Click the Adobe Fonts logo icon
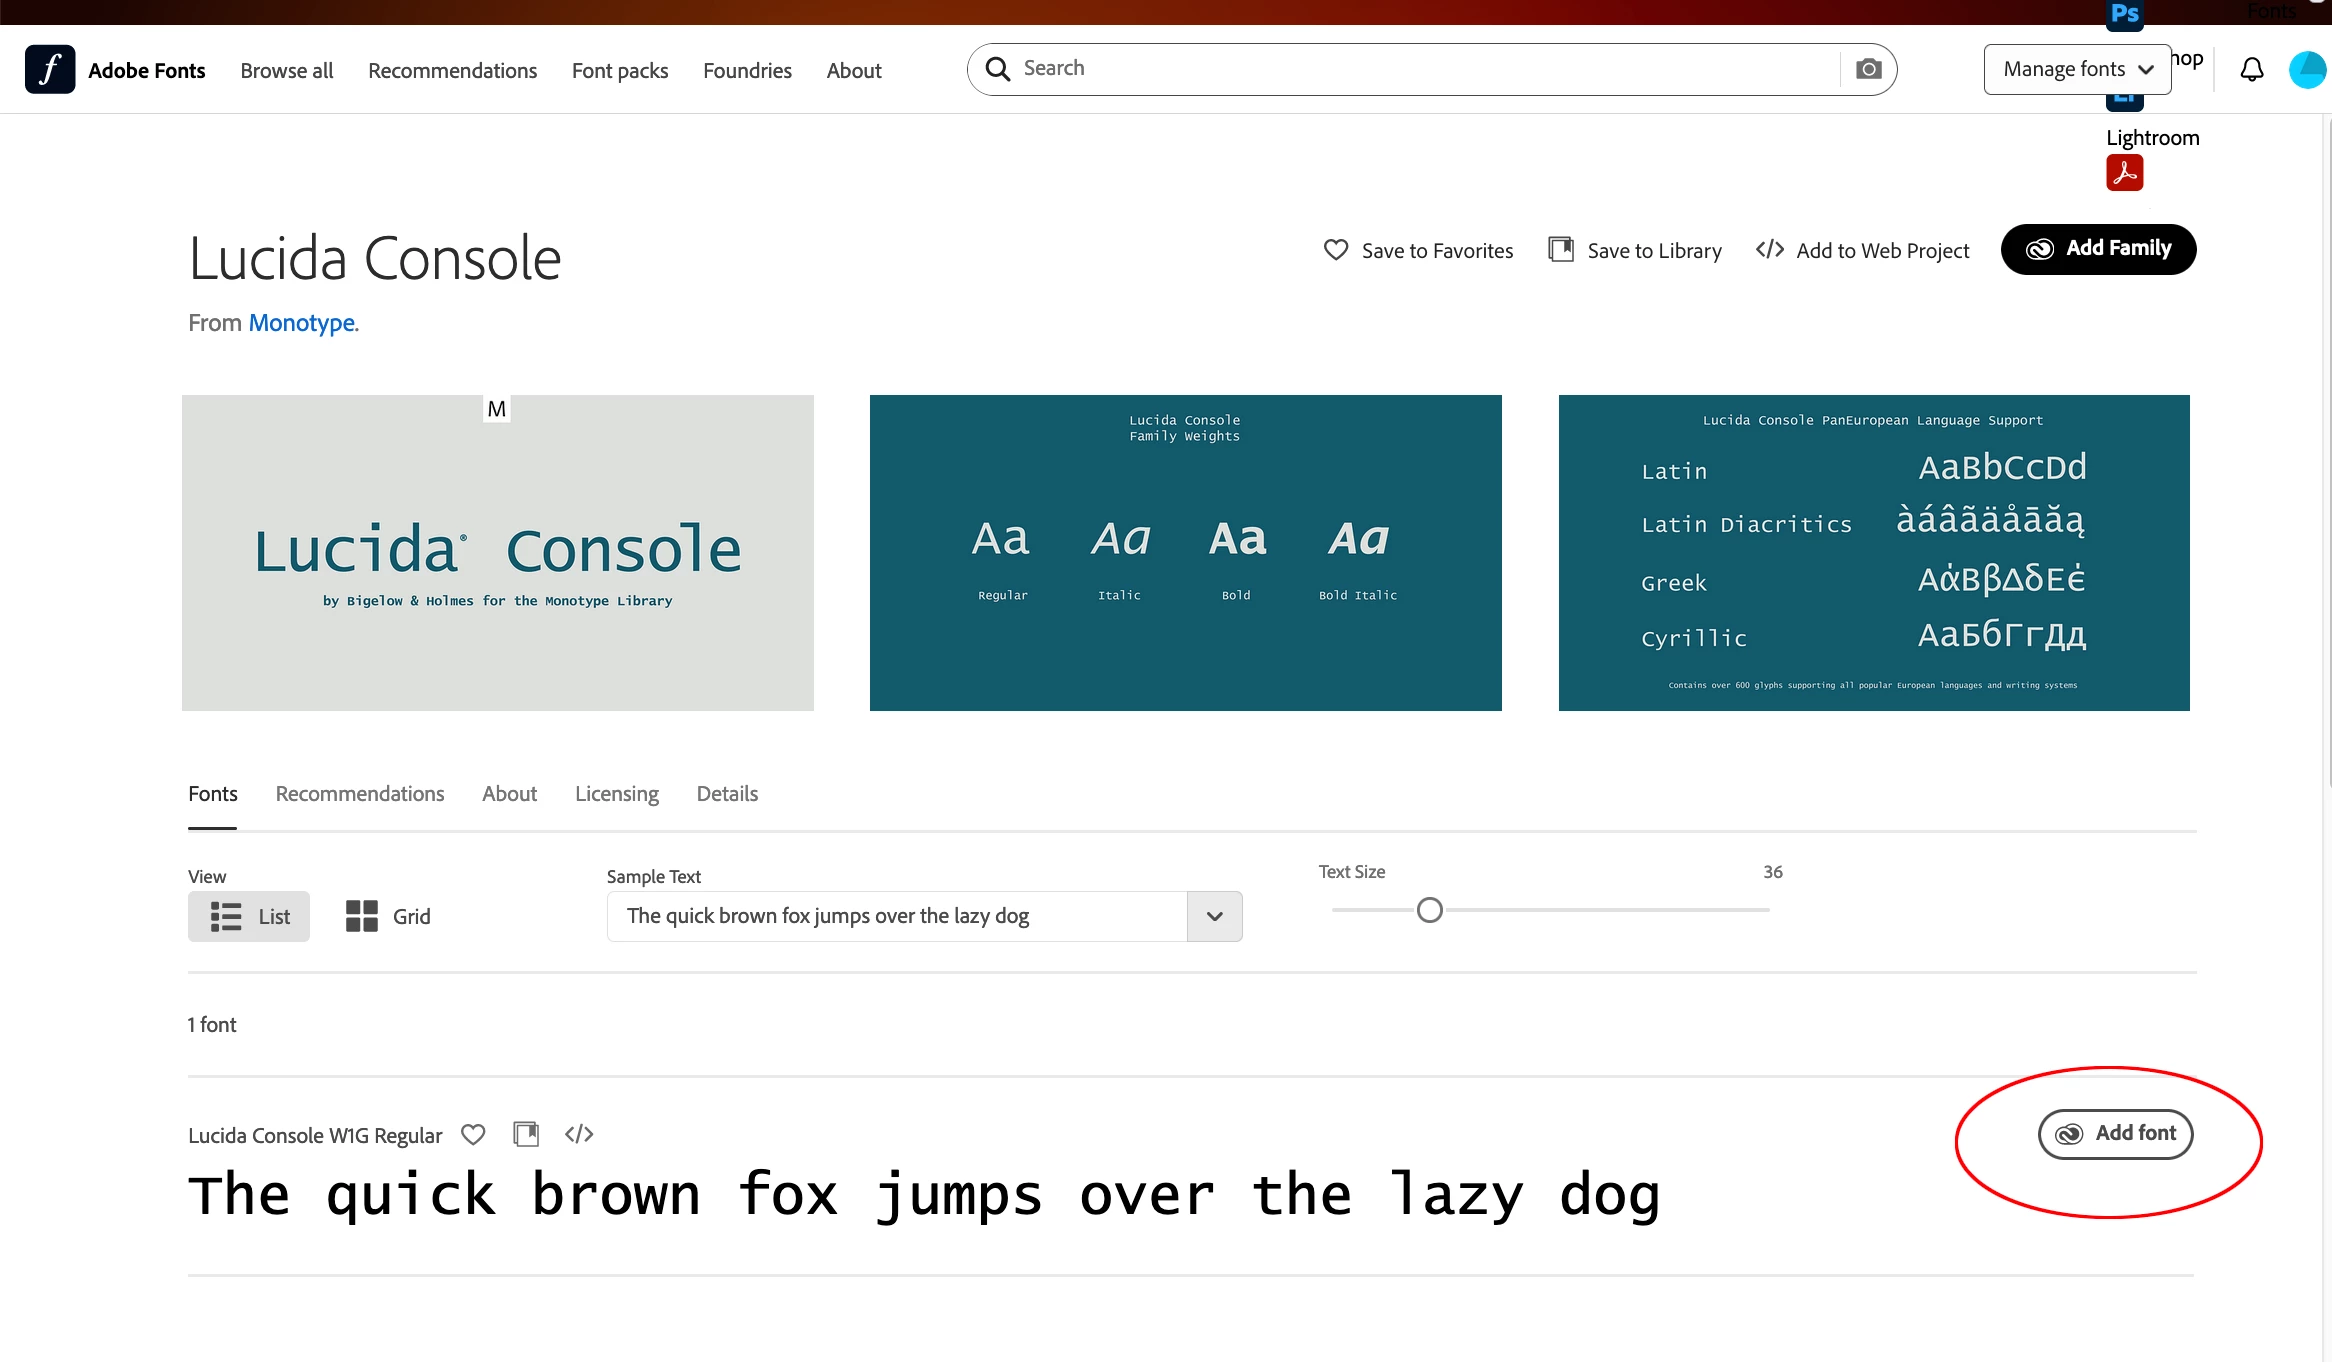The width and height of the screenshot is (2332, 1362). click(50, 69)
